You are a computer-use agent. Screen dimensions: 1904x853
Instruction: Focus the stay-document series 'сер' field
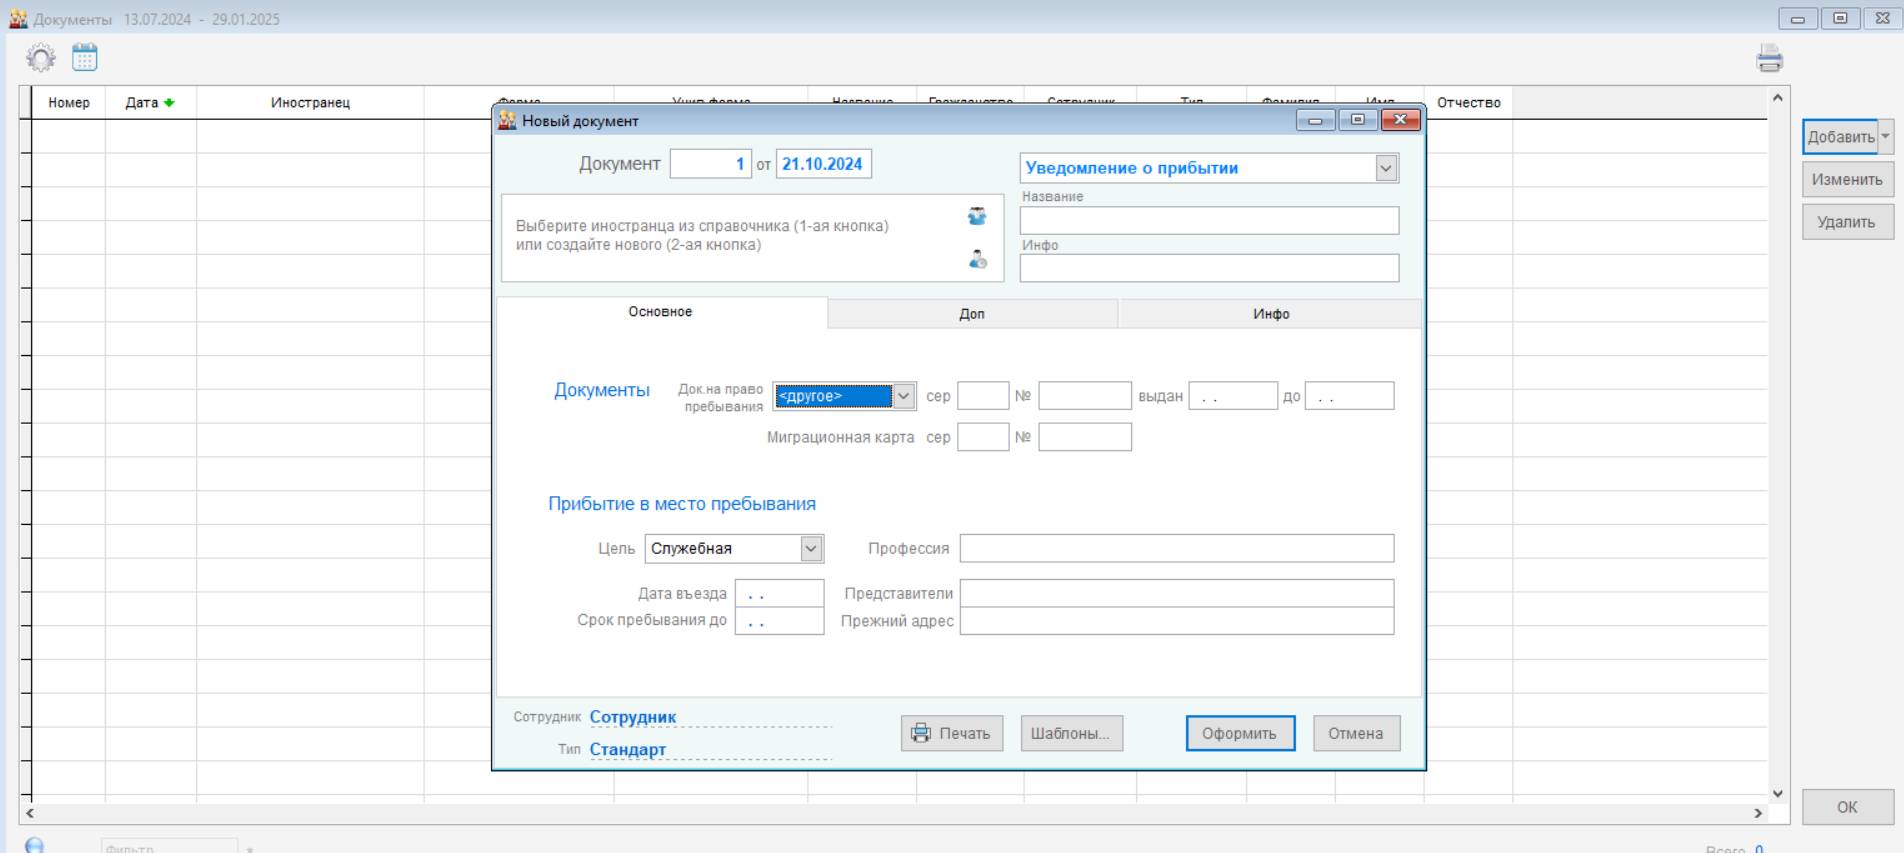coord(983,396)
